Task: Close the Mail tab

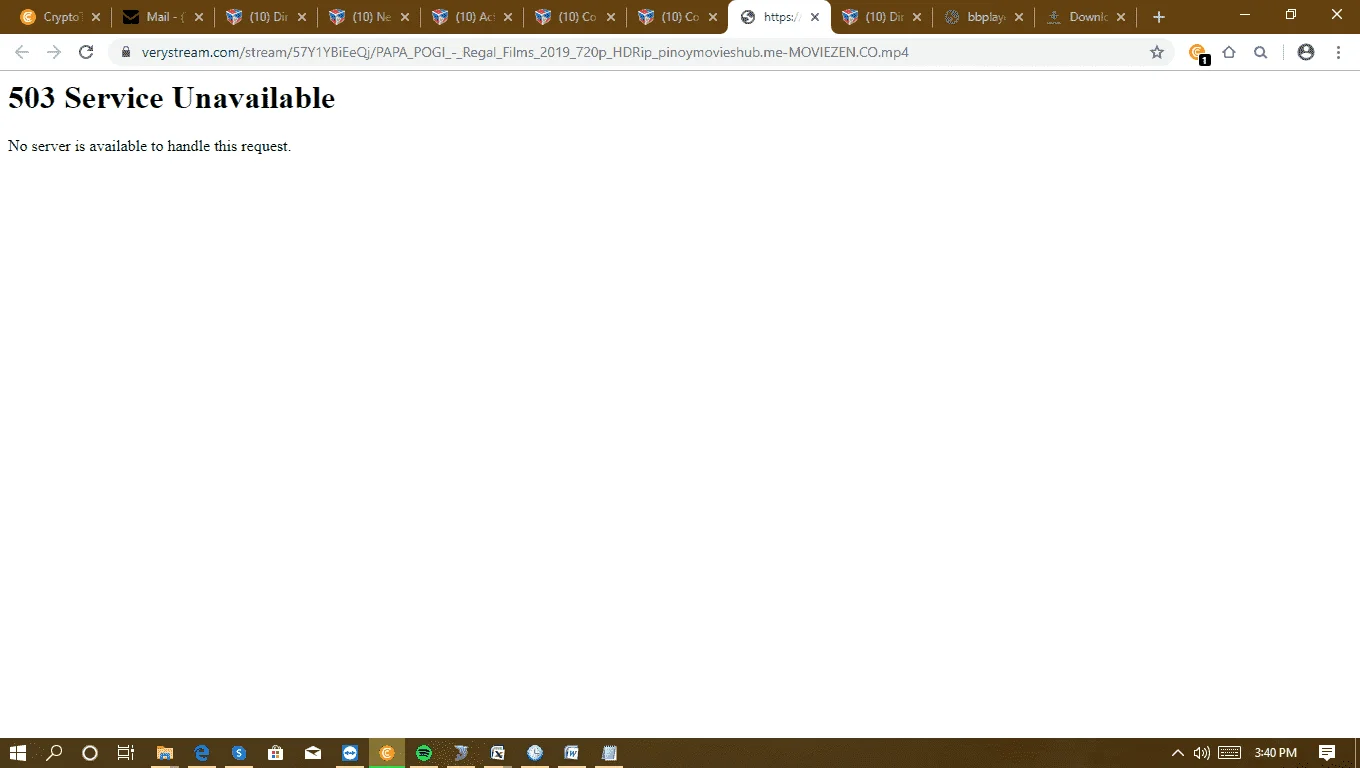Action: pos(199,17)
